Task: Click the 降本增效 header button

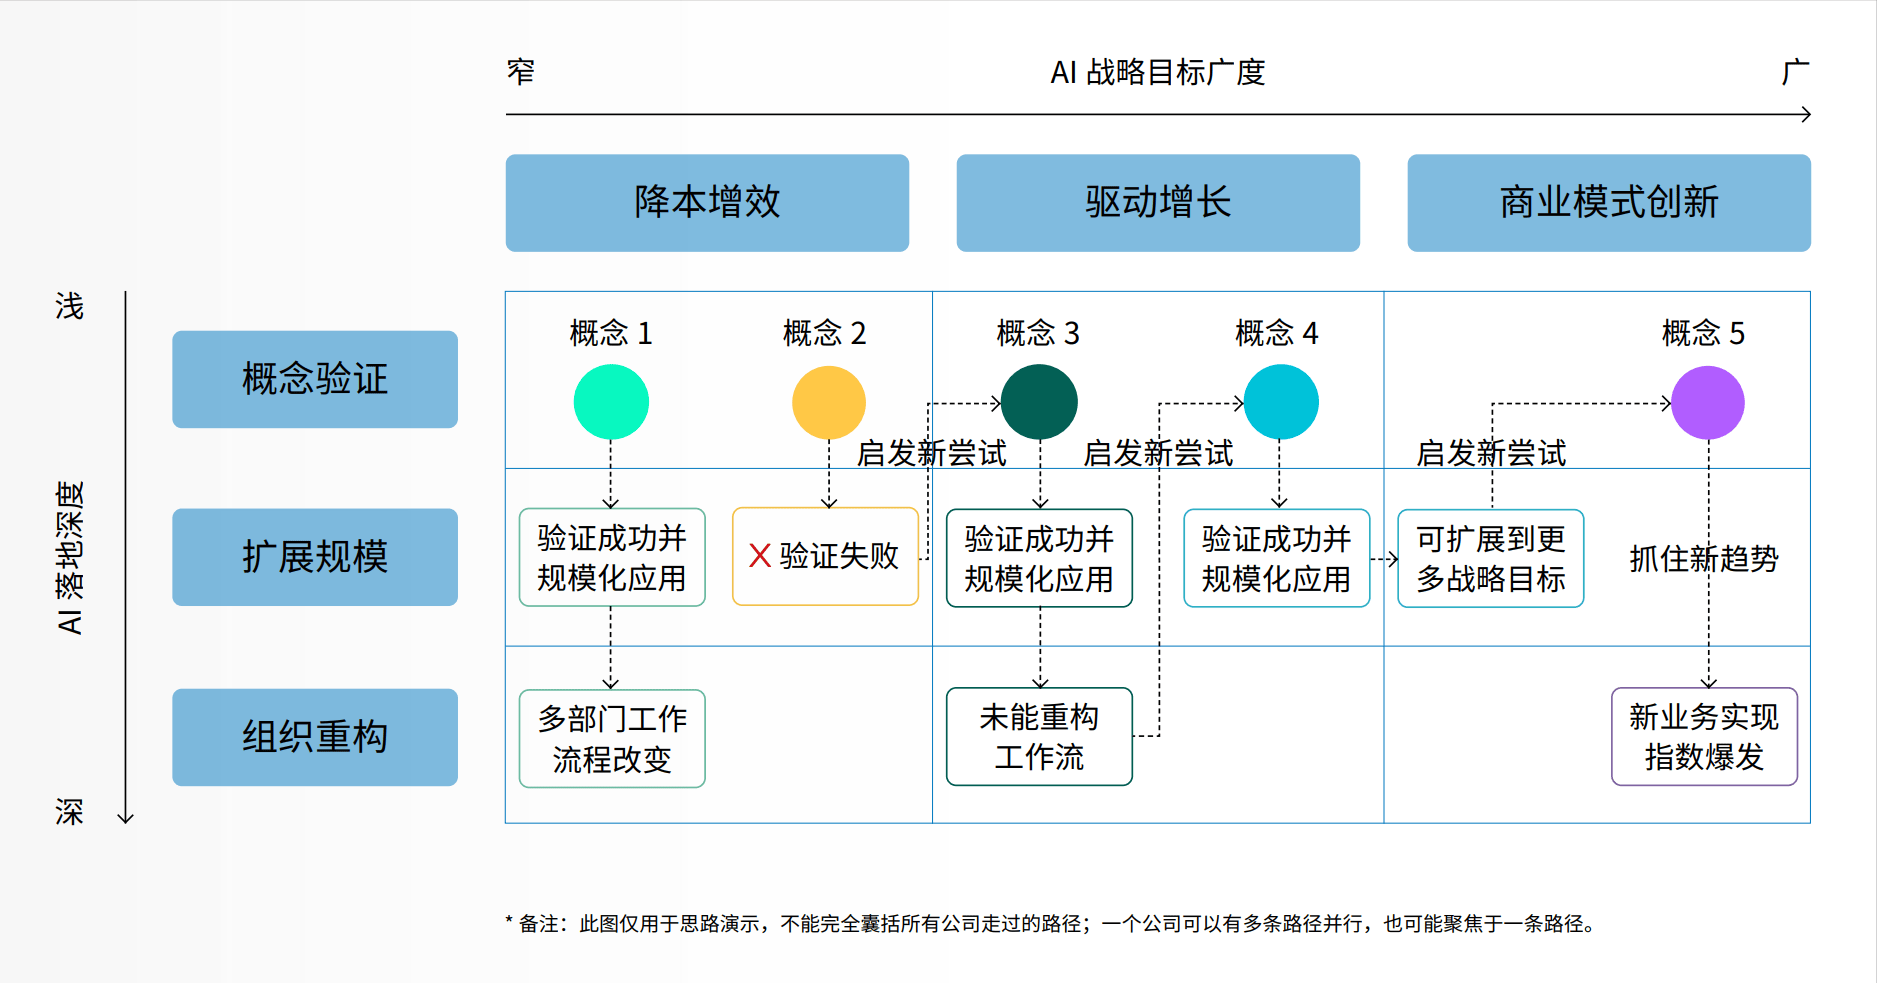Action: (x=706, y=201)
